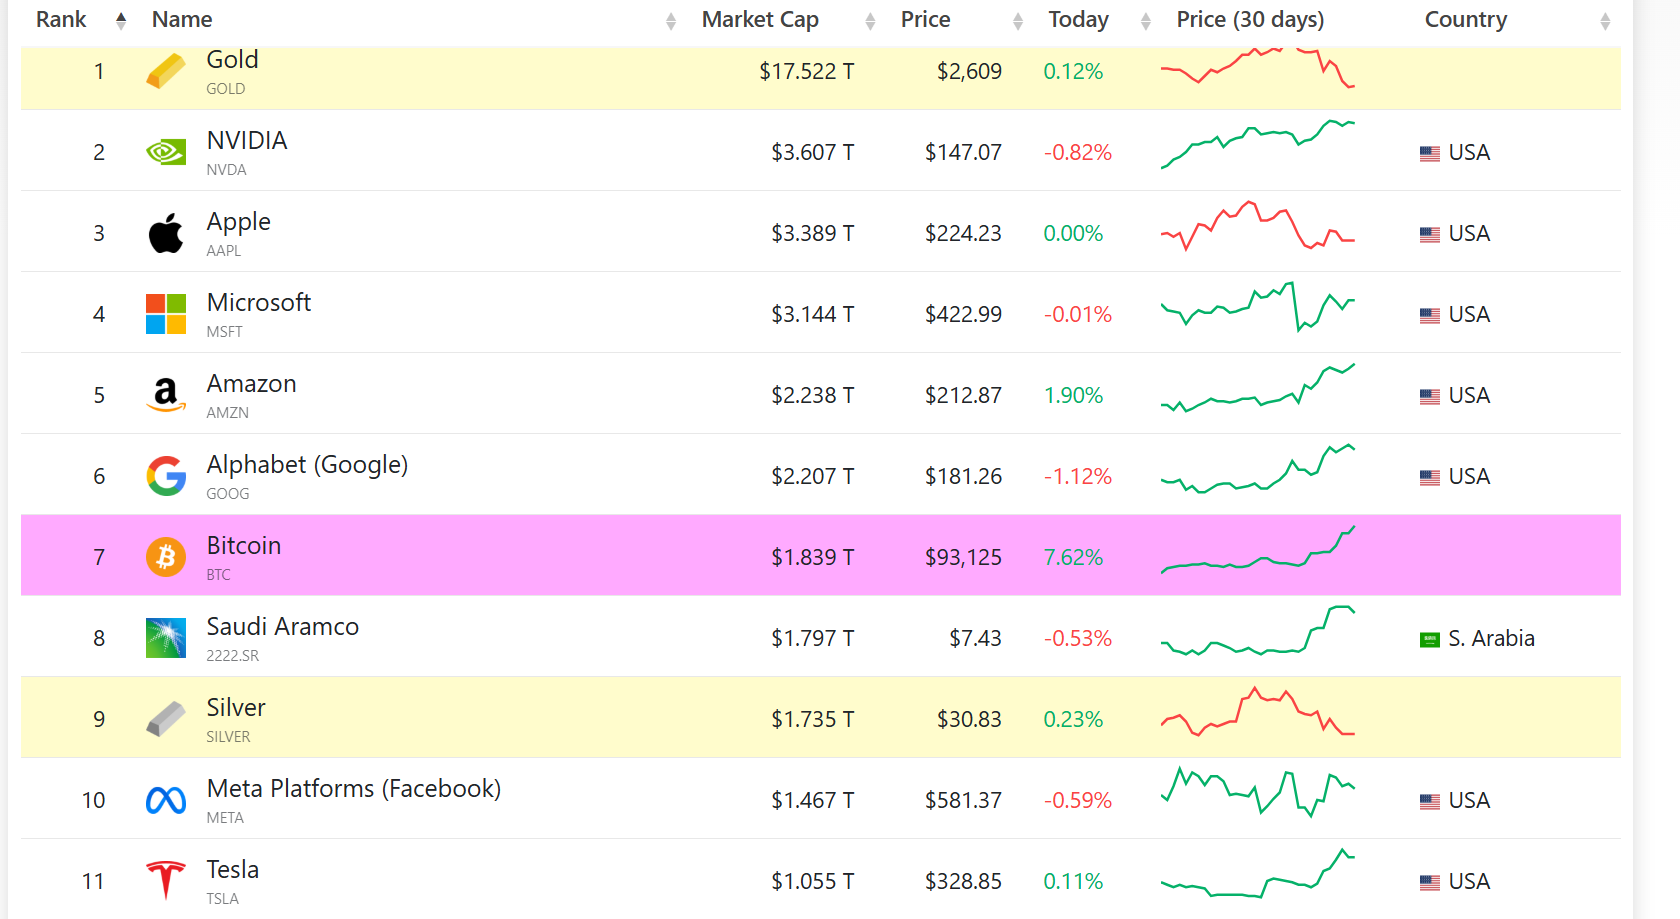Sort by Market Cap column arrows

tap(870, 21)
